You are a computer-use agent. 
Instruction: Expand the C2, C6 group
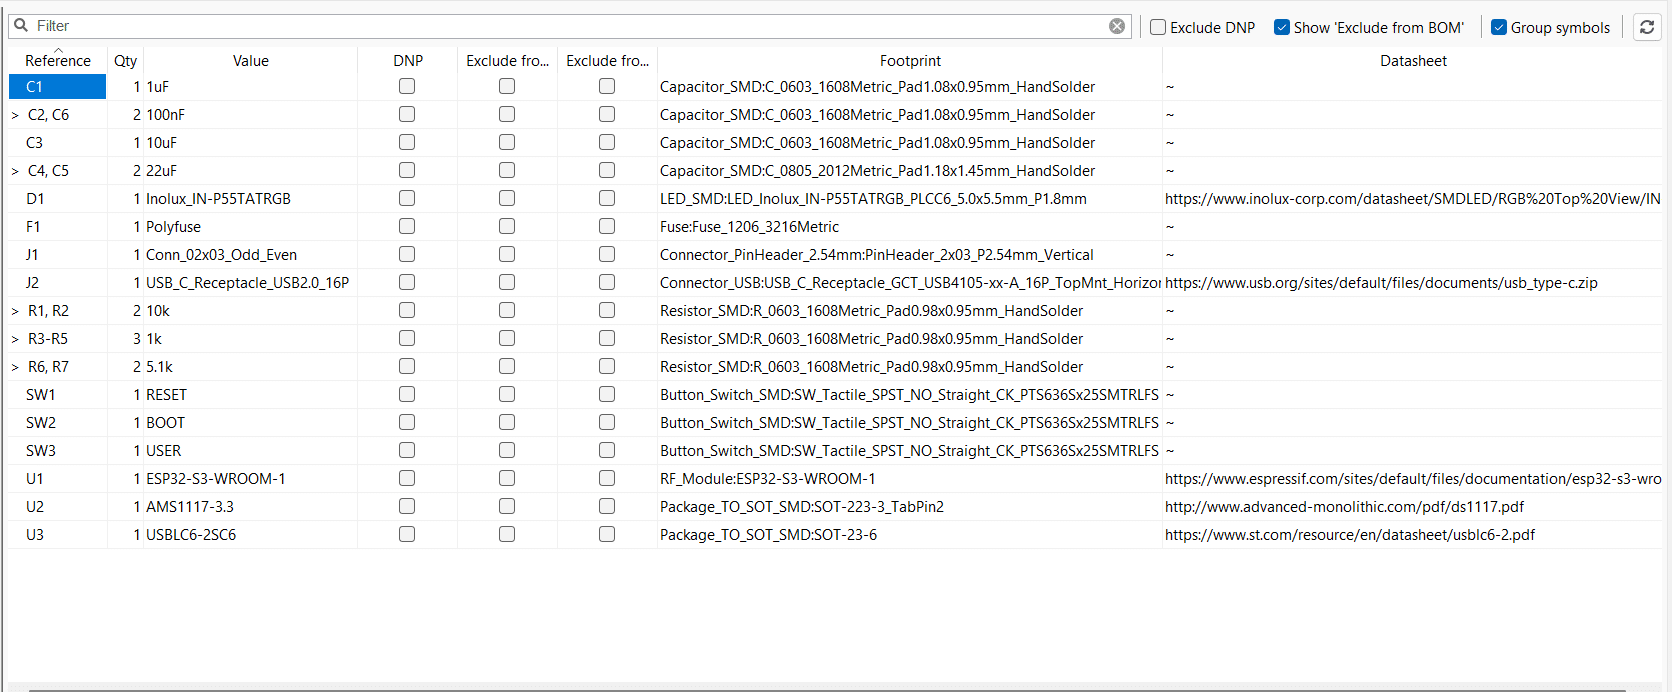click(15, 115)
